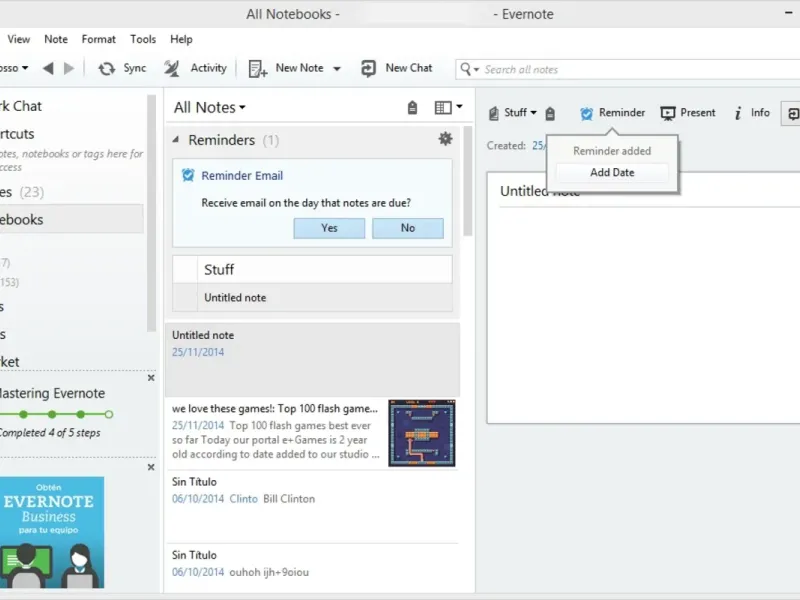The width and height of the screenshot is (800, 600).
Task: Open the Sin Título note about Bill Clinton
Action: click(x=312, y=507)
